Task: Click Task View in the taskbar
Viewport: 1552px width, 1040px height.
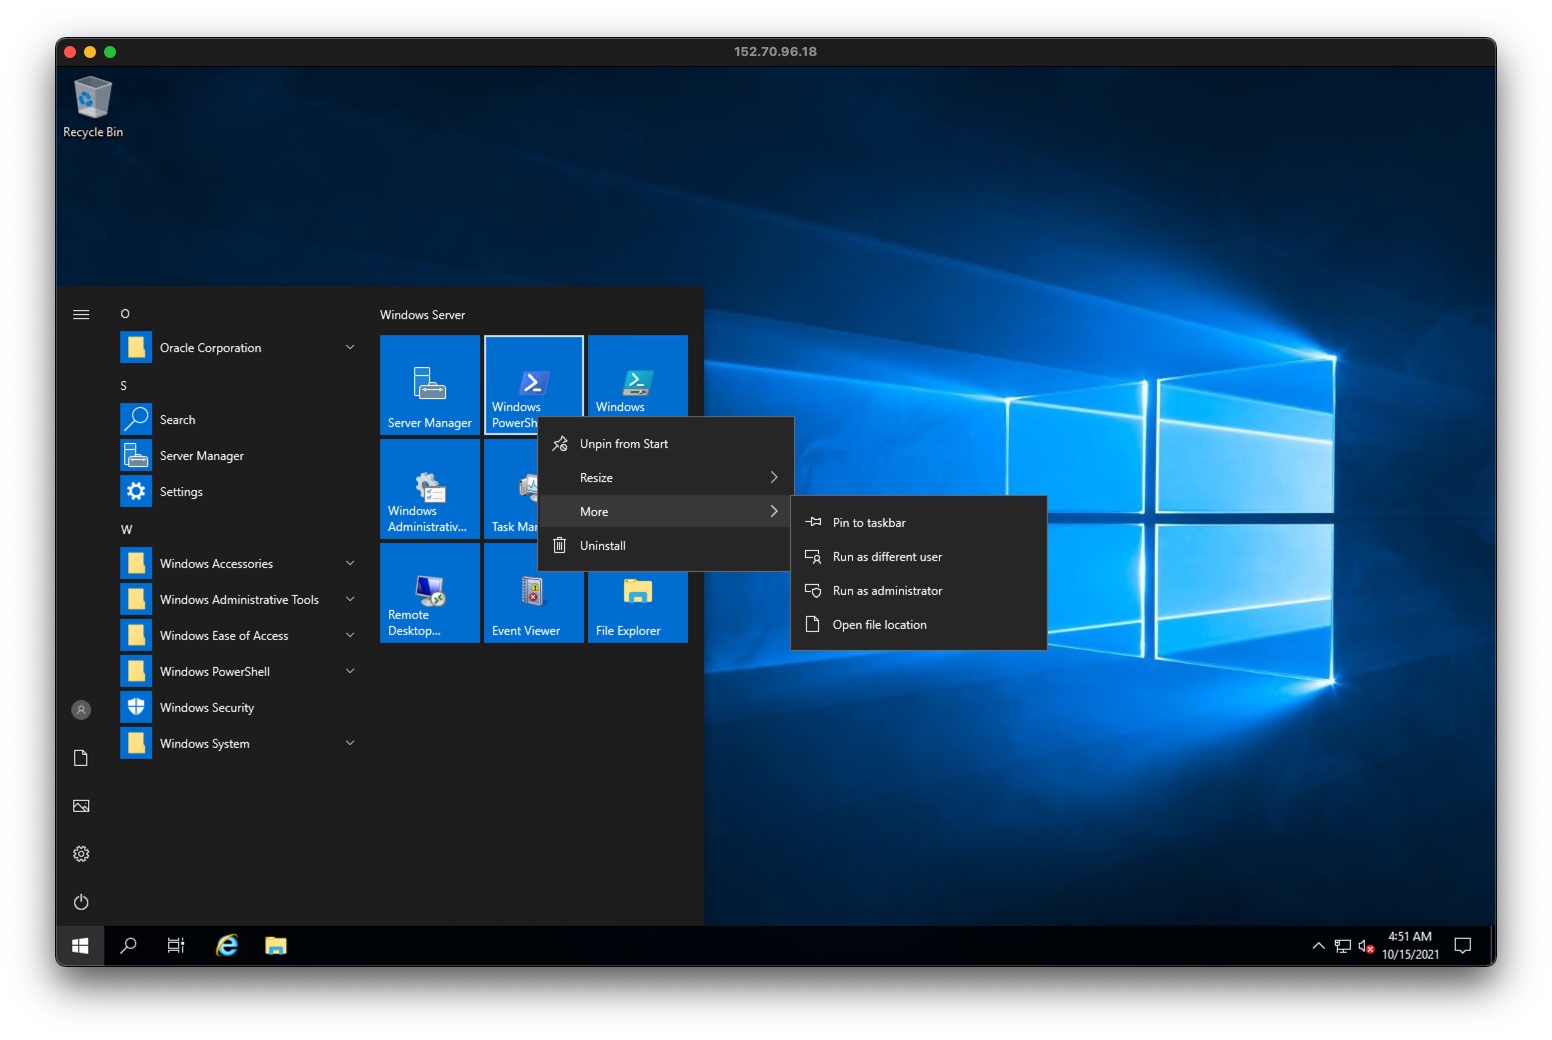Action: 176,945
